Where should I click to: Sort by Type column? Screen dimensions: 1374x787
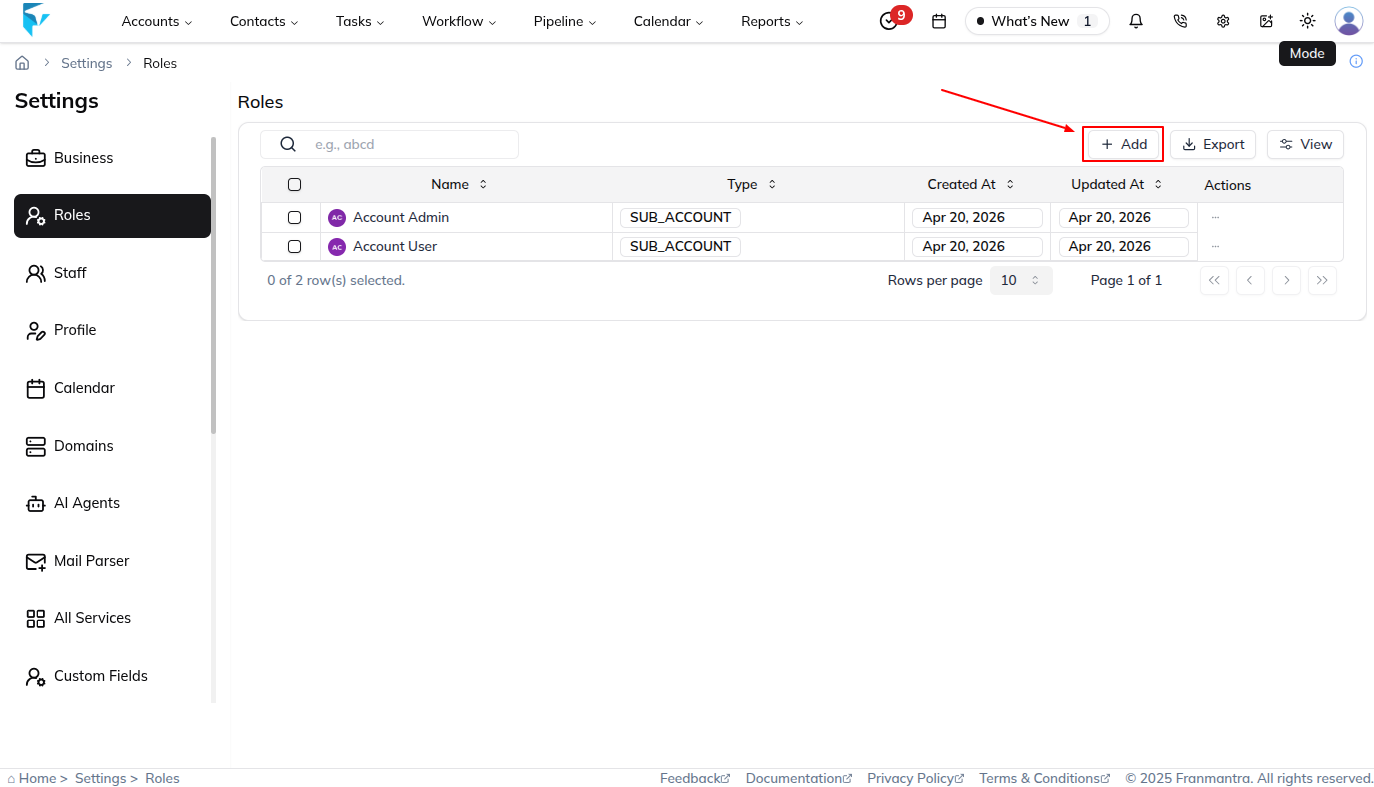[751, 185]
